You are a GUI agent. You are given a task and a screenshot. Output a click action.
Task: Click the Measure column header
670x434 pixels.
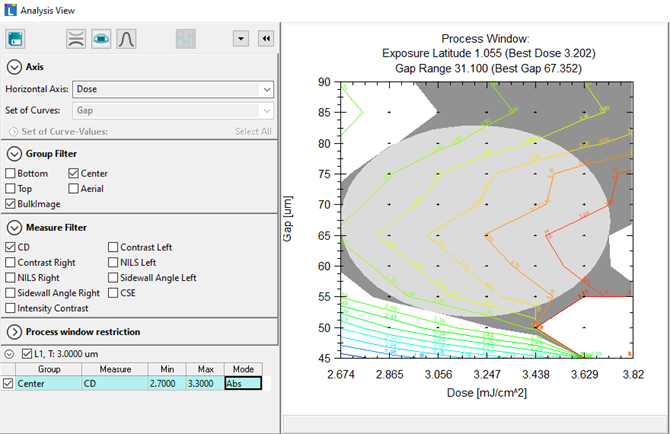(114, 369)
